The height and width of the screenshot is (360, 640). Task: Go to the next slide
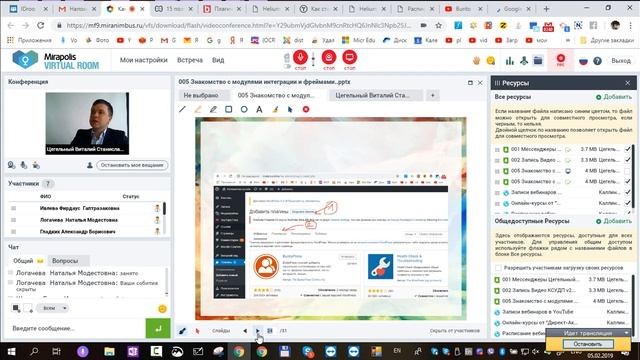[258, 331]
